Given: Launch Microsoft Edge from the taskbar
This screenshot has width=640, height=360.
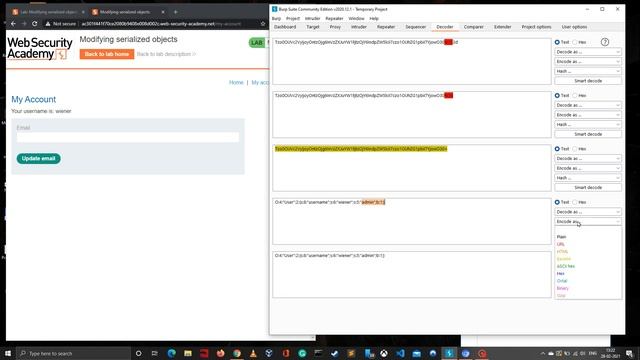Looking at the screenshot, I should 171,353.
